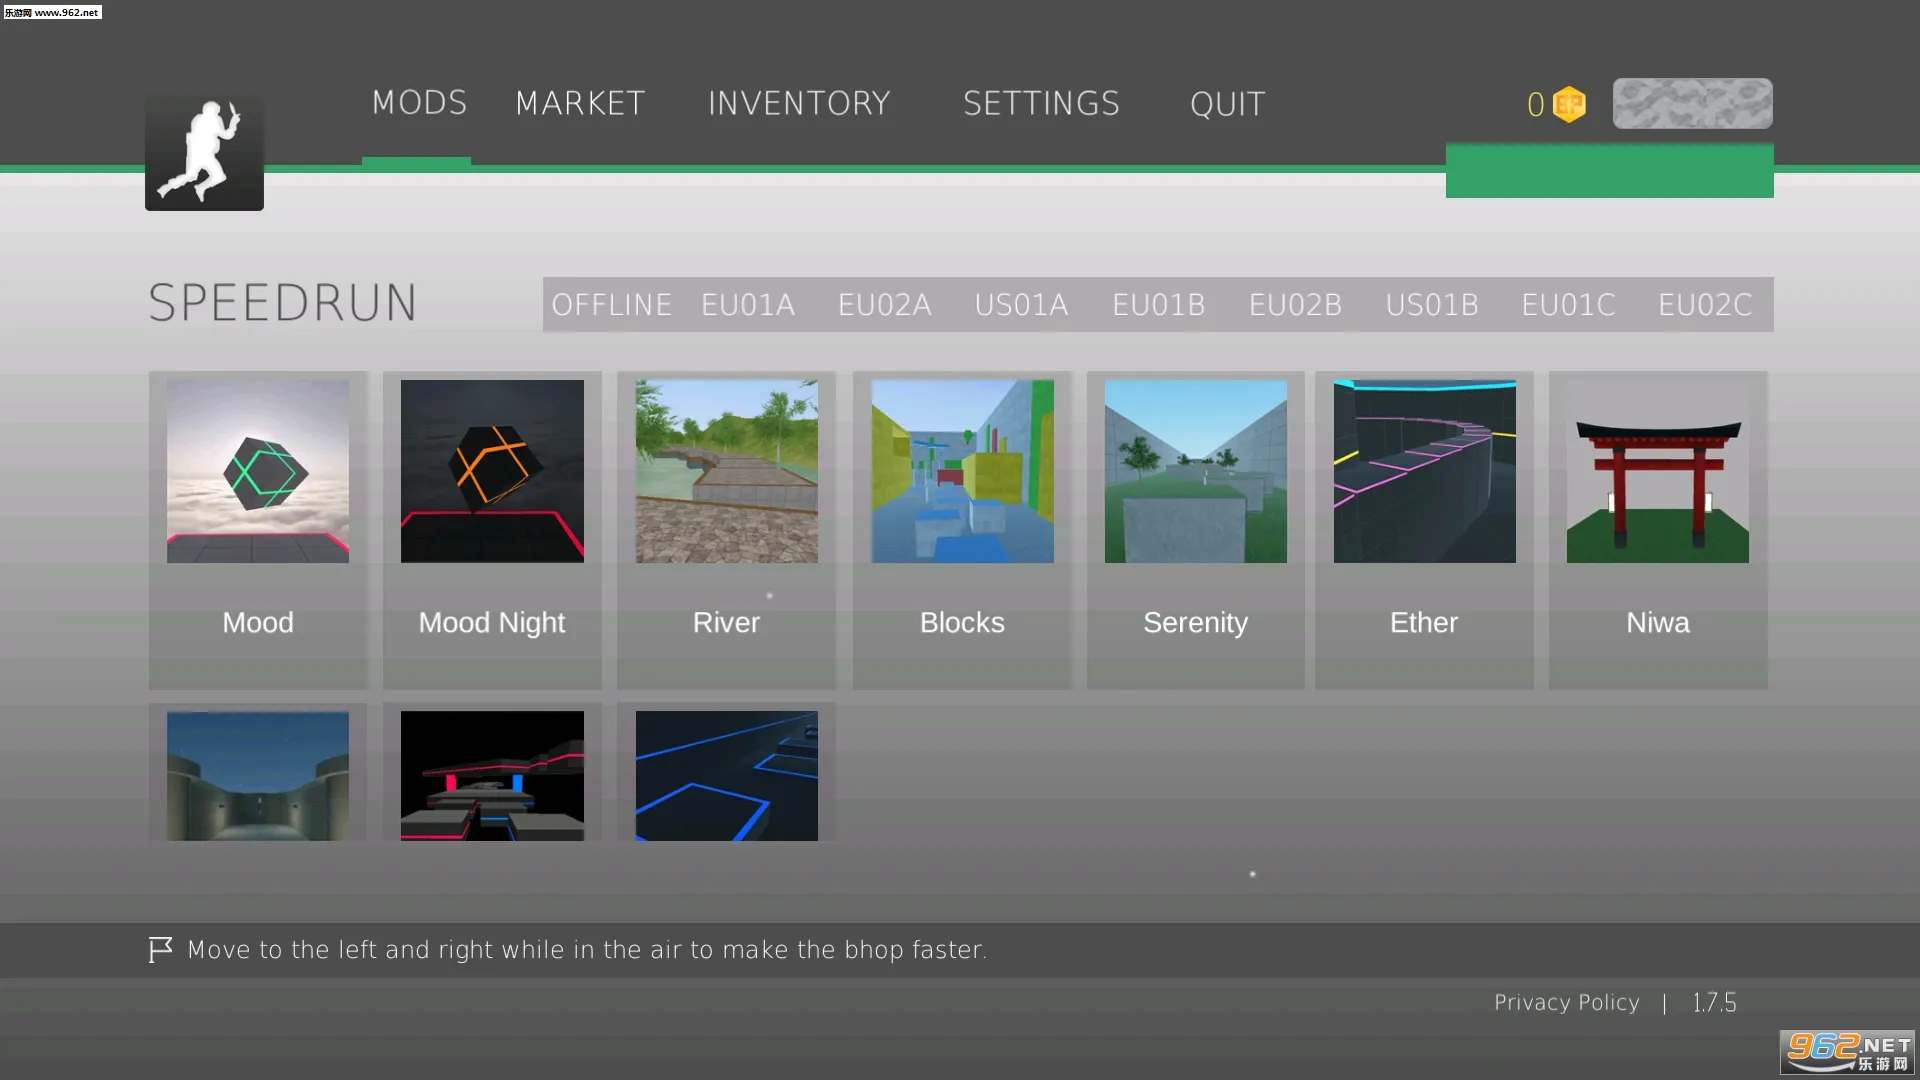Open the Niwa torii gate map
The height and width of the screenshot is (1080, 1920).
[1657, 471]
